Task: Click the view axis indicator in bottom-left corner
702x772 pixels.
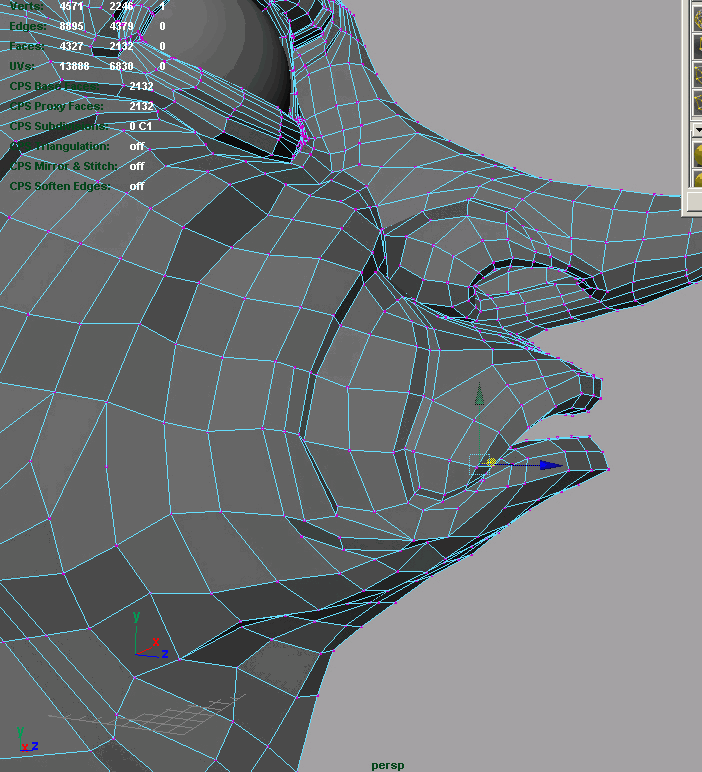Action: coord(24,742)
